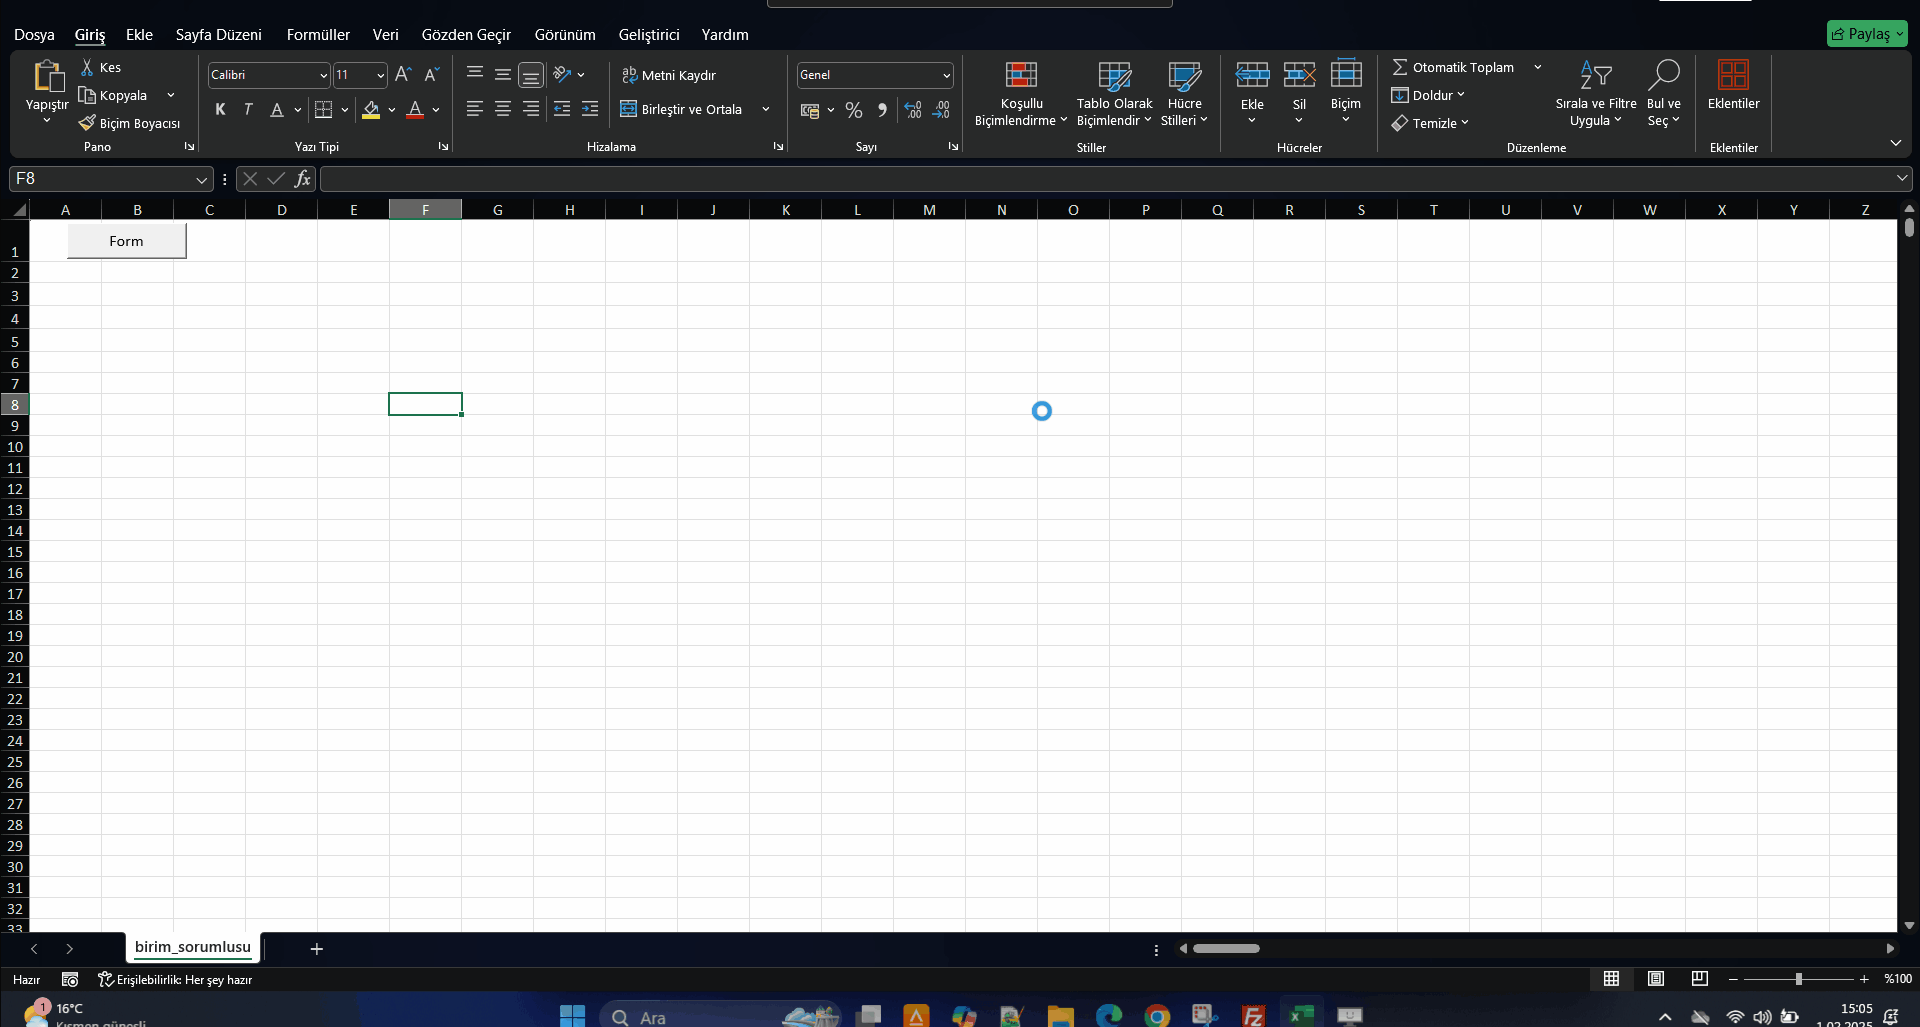Align text to bottom

point(531,74)
